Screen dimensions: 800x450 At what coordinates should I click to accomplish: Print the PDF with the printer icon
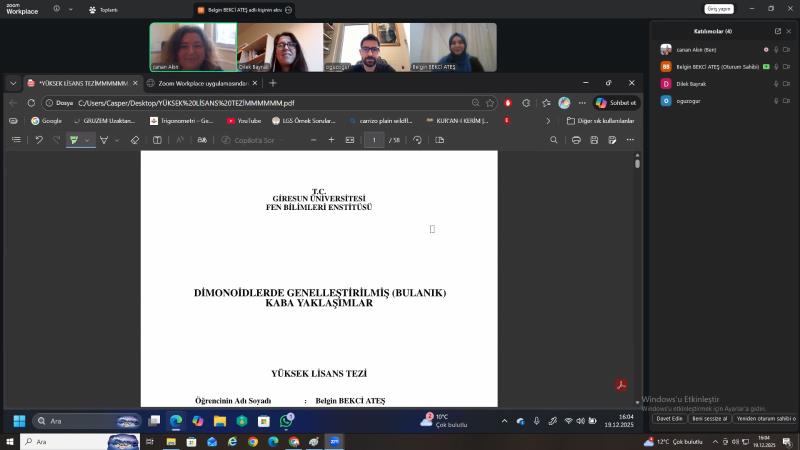point(576,140)
